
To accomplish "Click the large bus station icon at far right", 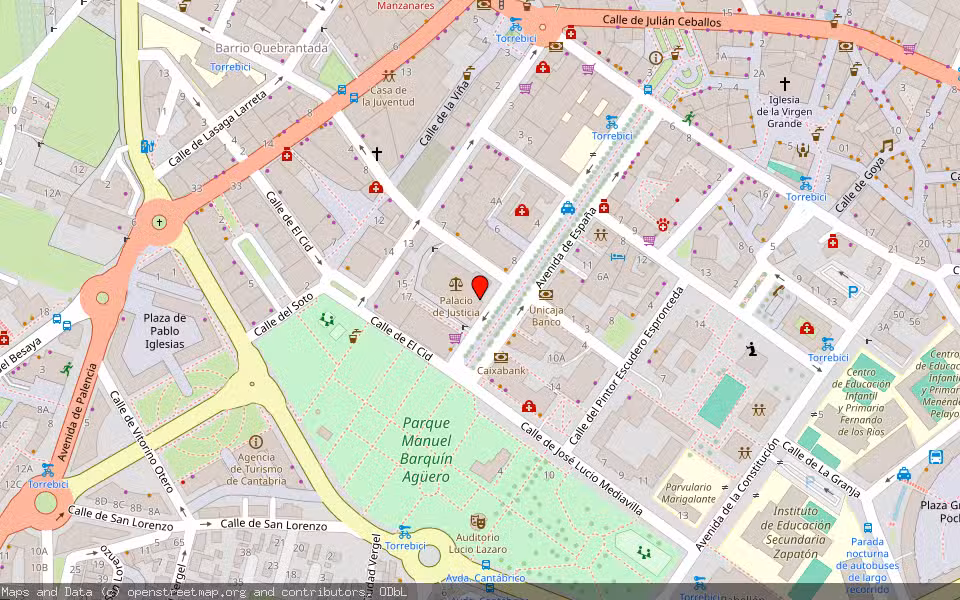I will pyautogui.click(x=936, y=457).
